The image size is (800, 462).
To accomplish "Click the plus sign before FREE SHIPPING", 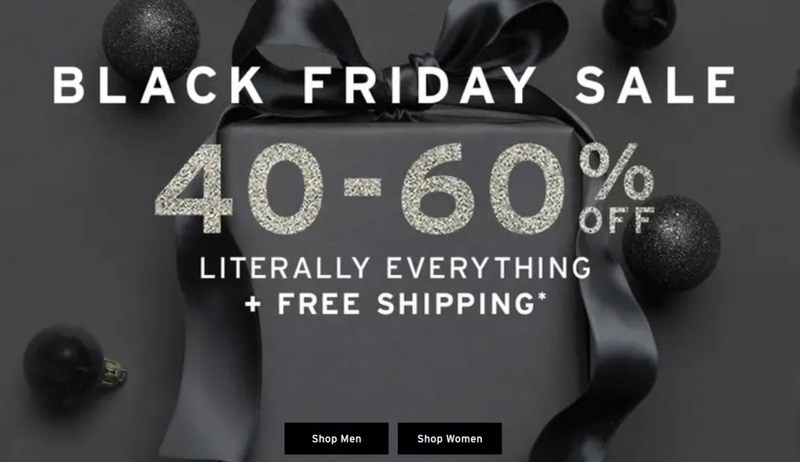I will [x=253, y=305].
